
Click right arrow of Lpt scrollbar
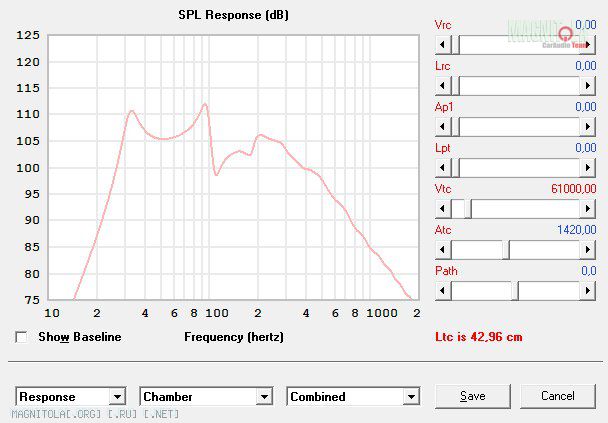(x=587, y=167)
